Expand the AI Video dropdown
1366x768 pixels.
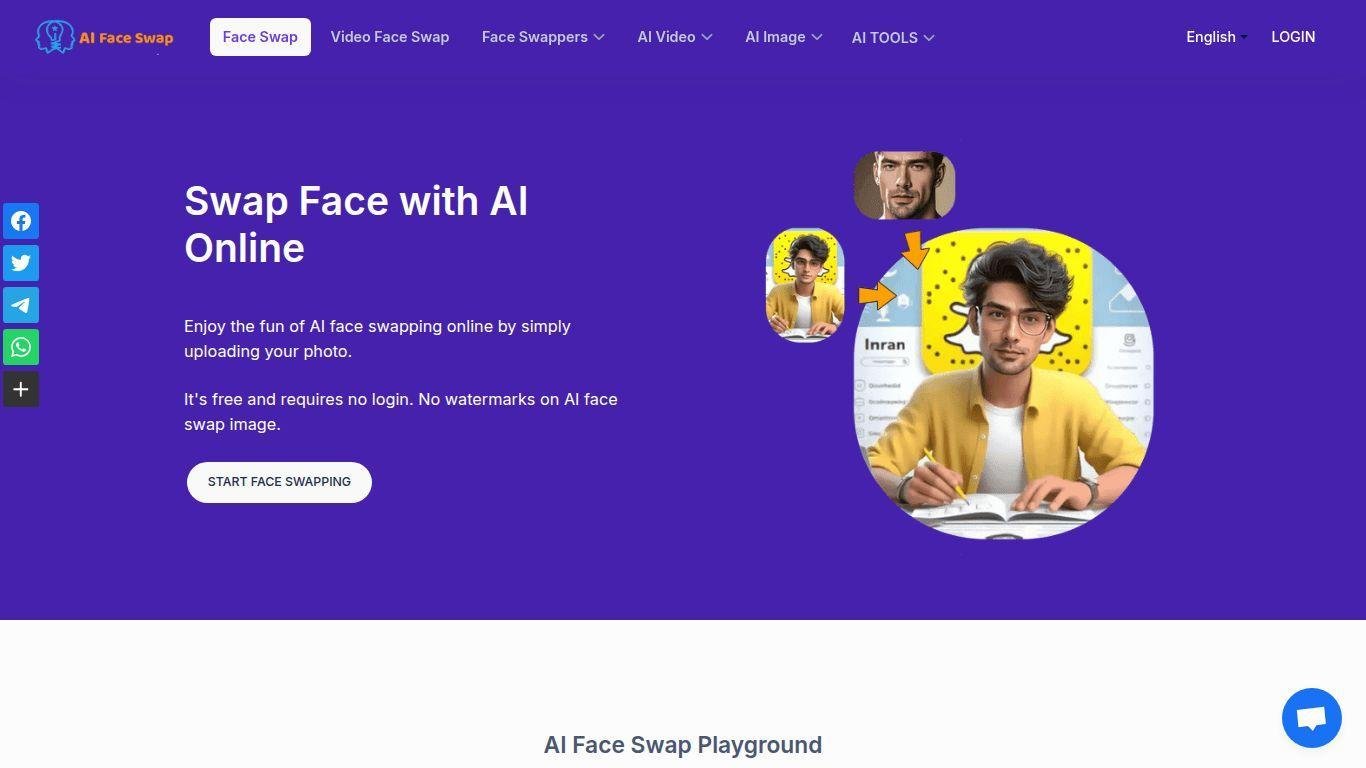pyautogui.click(x=675, y=37)
